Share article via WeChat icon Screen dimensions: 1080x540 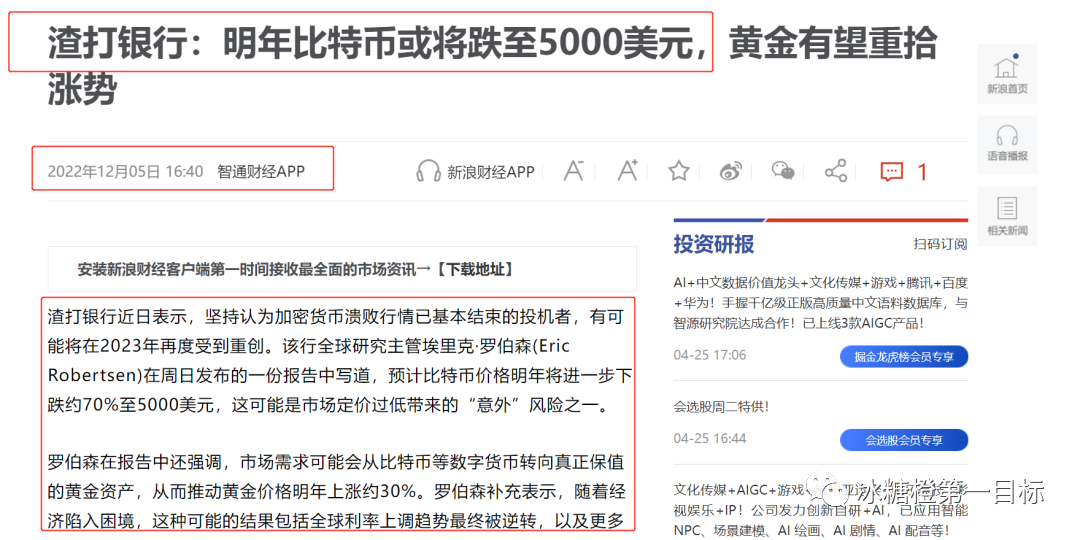[x=783, y=171]
